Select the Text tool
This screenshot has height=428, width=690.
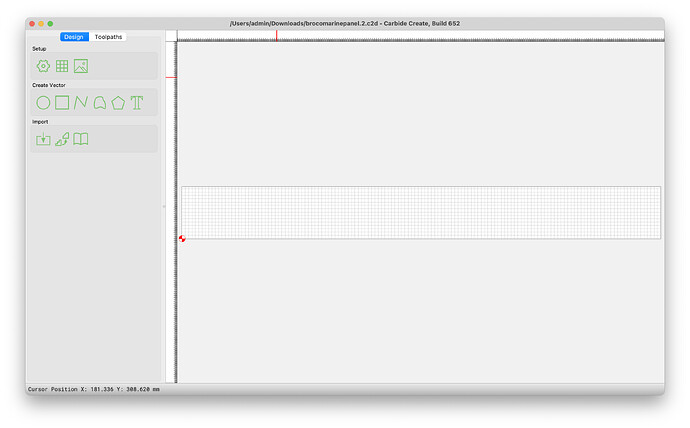[x=137, y=103]
